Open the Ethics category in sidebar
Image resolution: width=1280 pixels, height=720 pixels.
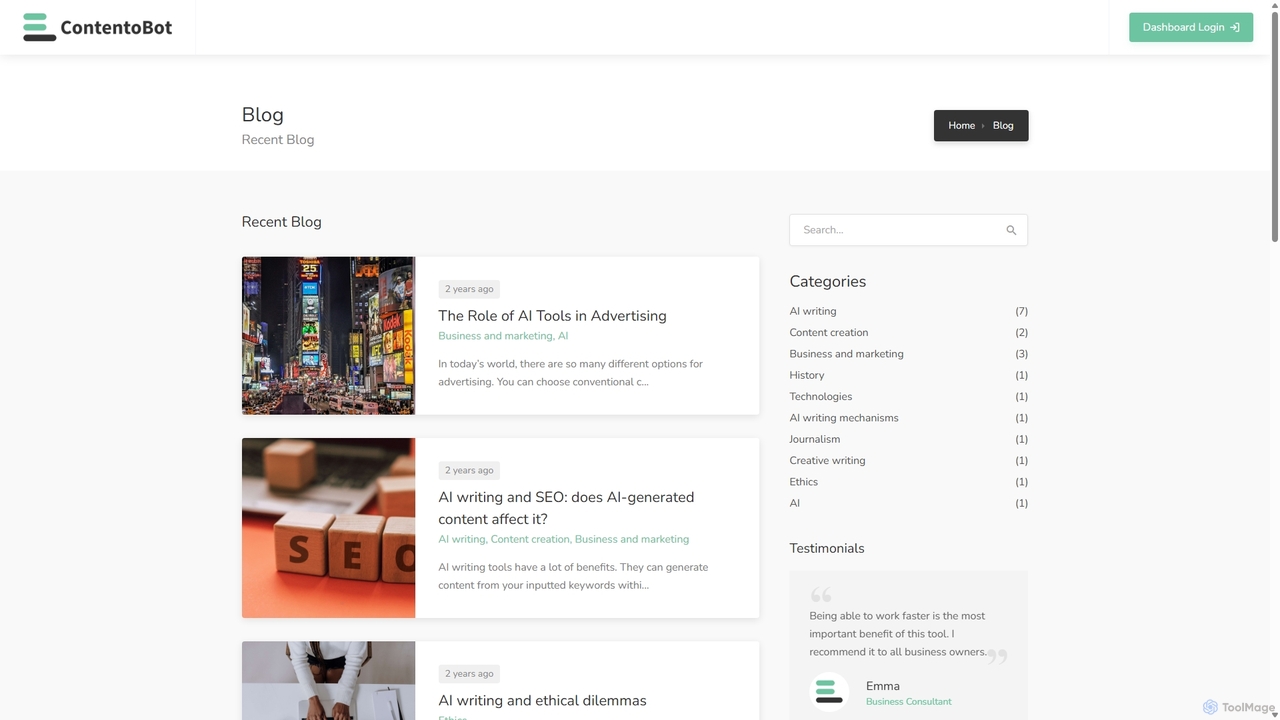pyautogui.click(x=804, y=482)
